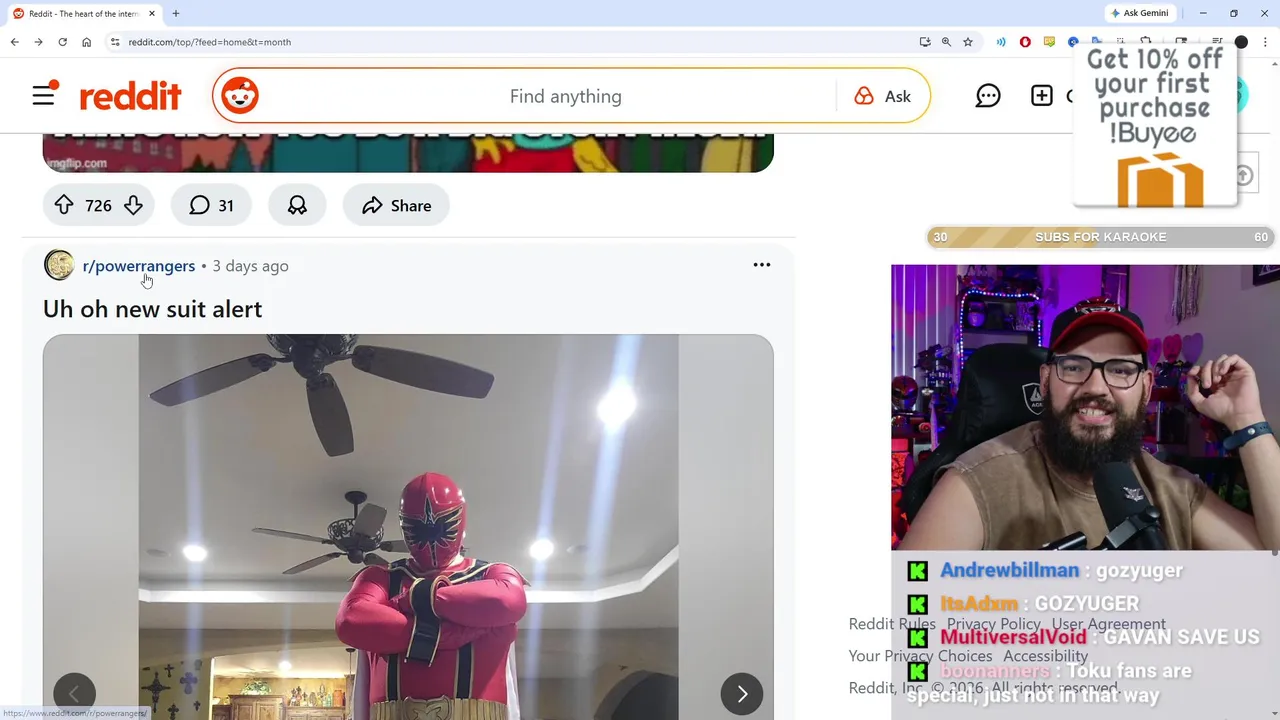Click the SUBS FOR KARAOKE progress bar
Viewport: 1280px width, 720px height.
click(x=1101, y=237)
